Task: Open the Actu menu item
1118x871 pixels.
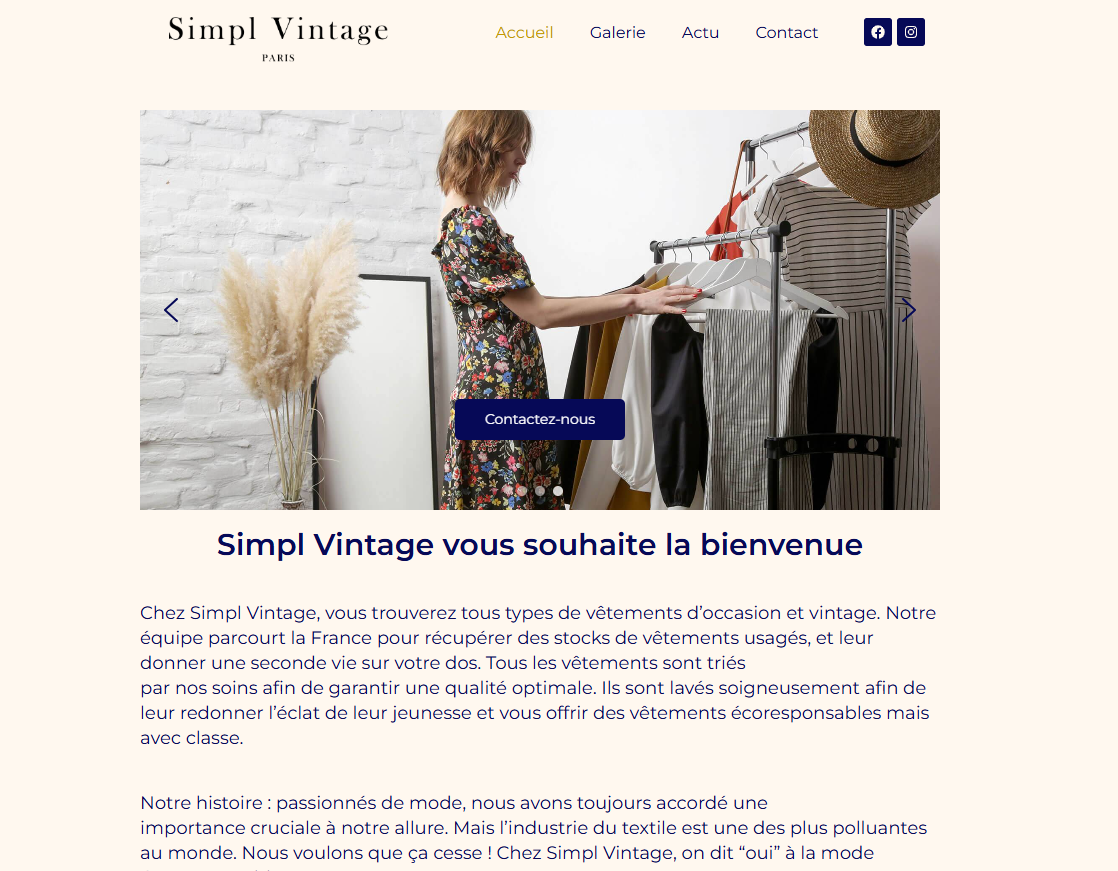Action: point(700,33)
